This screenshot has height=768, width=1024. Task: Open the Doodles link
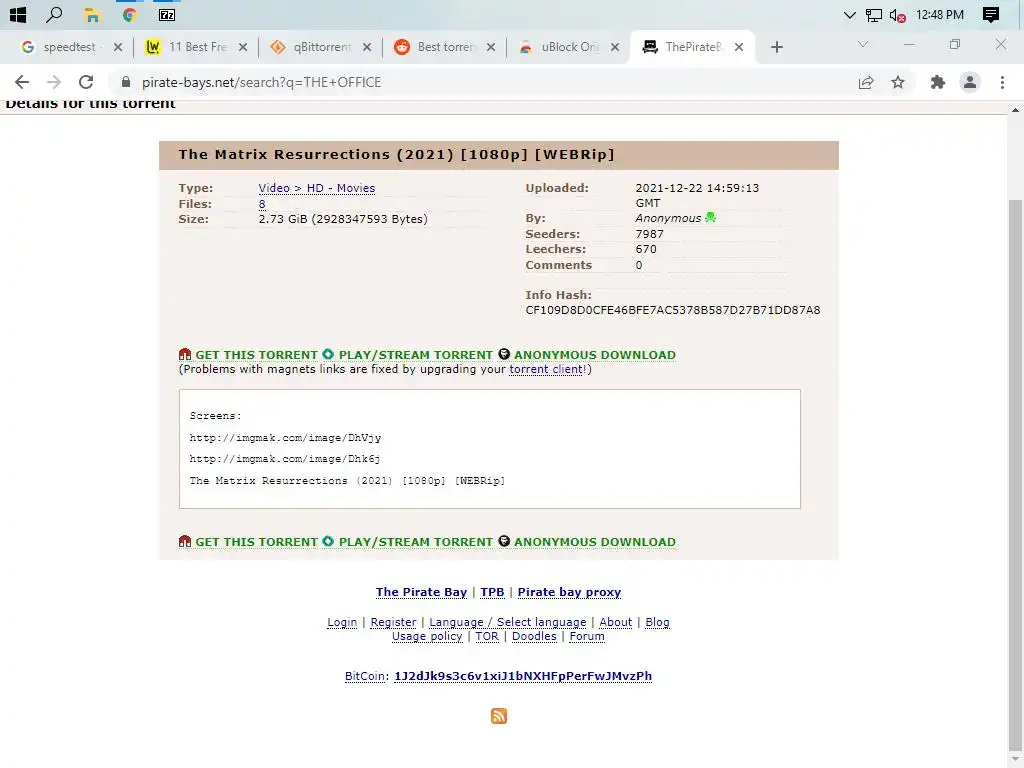[534, 637]
